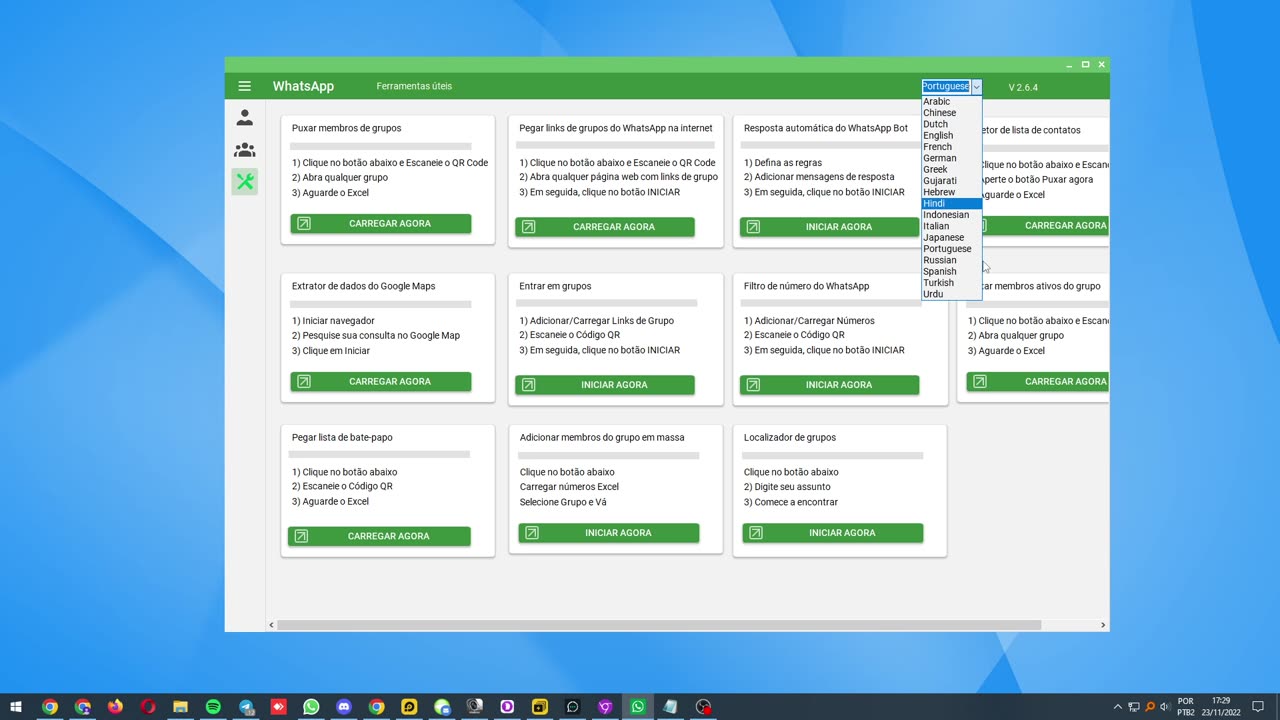Open the single-person contacts sidebar icon
The height and width of the screenshot is (720, 1280).
[x=244, y=118]
